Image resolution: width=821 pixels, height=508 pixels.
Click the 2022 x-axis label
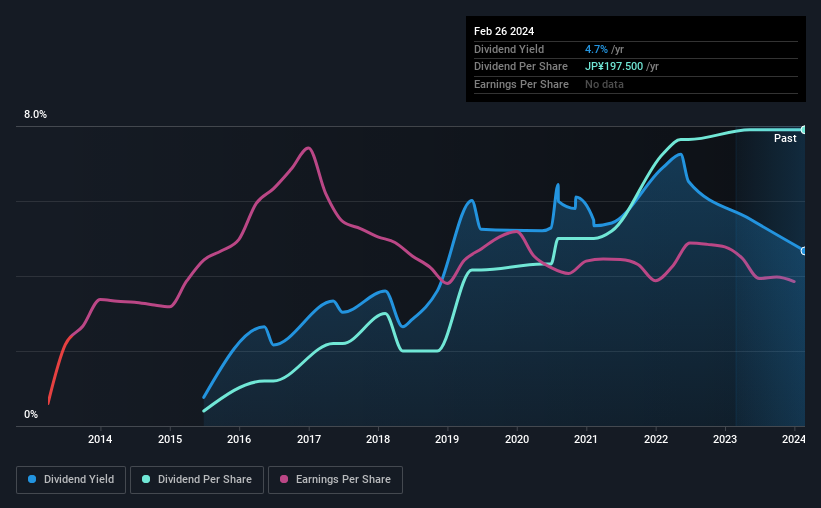pos(656,439)
